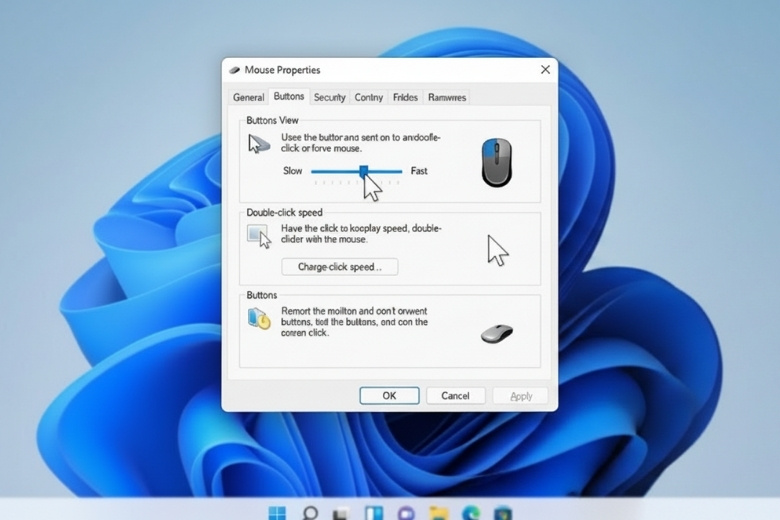Open the Frides tab
The width and height of the screenshot is (780, 520).
click(405, 97)
